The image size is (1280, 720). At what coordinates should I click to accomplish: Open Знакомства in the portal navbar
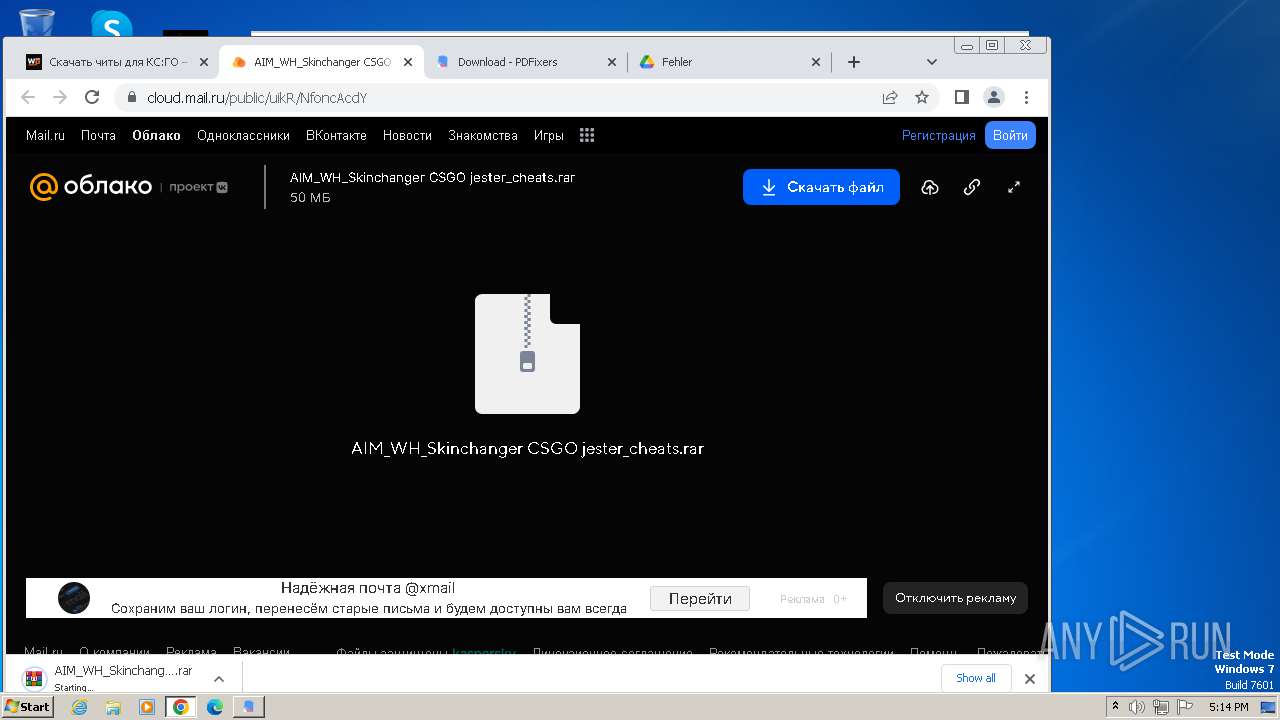(x=483, y=135)
